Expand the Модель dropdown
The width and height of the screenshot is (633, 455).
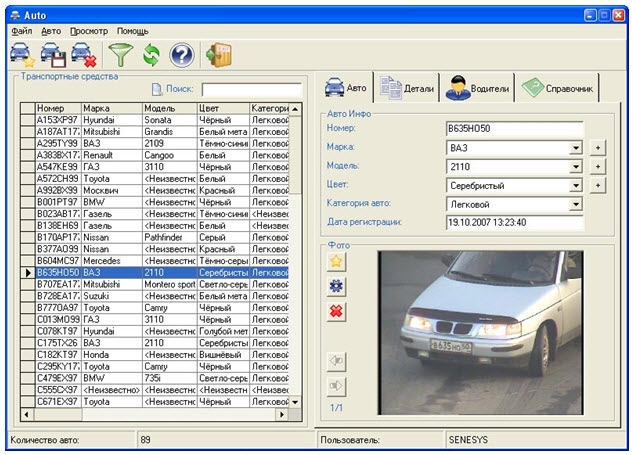pos(576,166)
